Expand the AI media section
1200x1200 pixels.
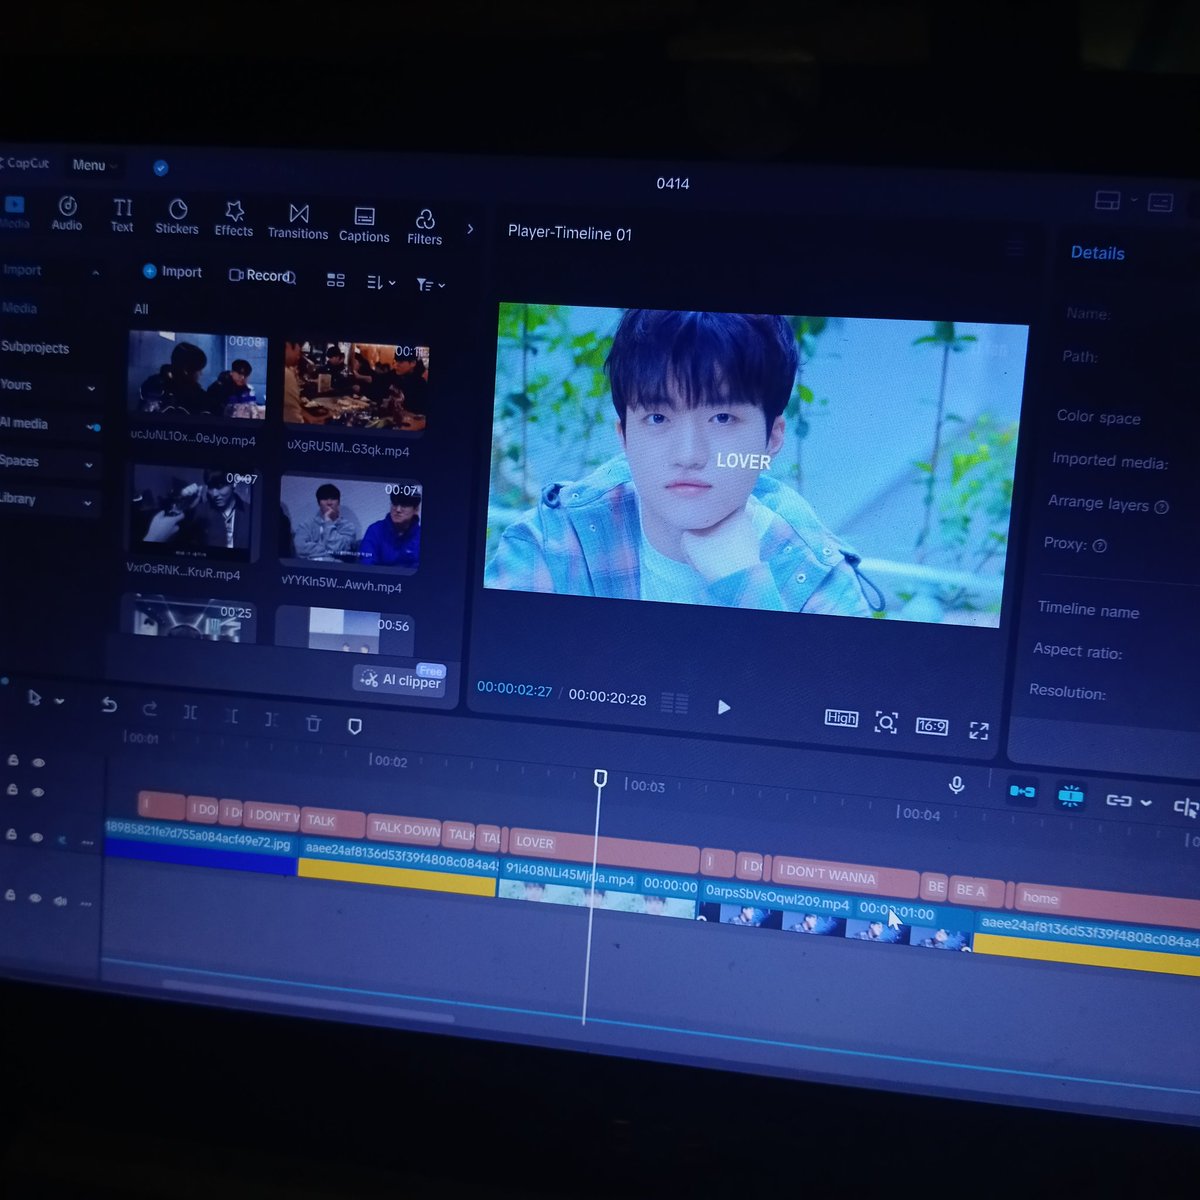pos(92,427)
